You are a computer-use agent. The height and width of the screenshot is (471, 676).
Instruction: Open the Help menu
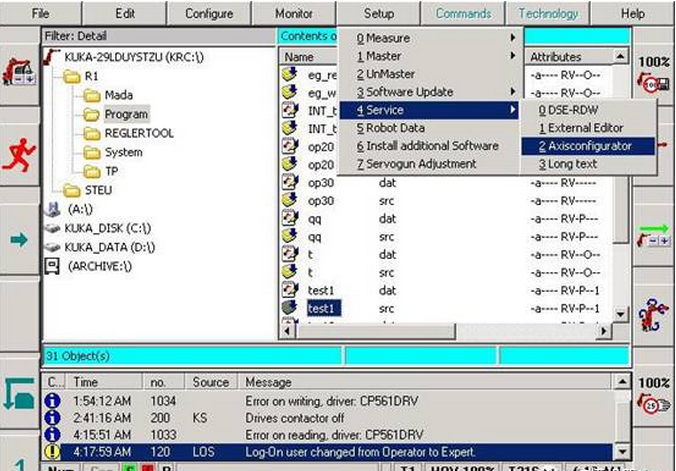pyautogui.click(x=632, y=13)
